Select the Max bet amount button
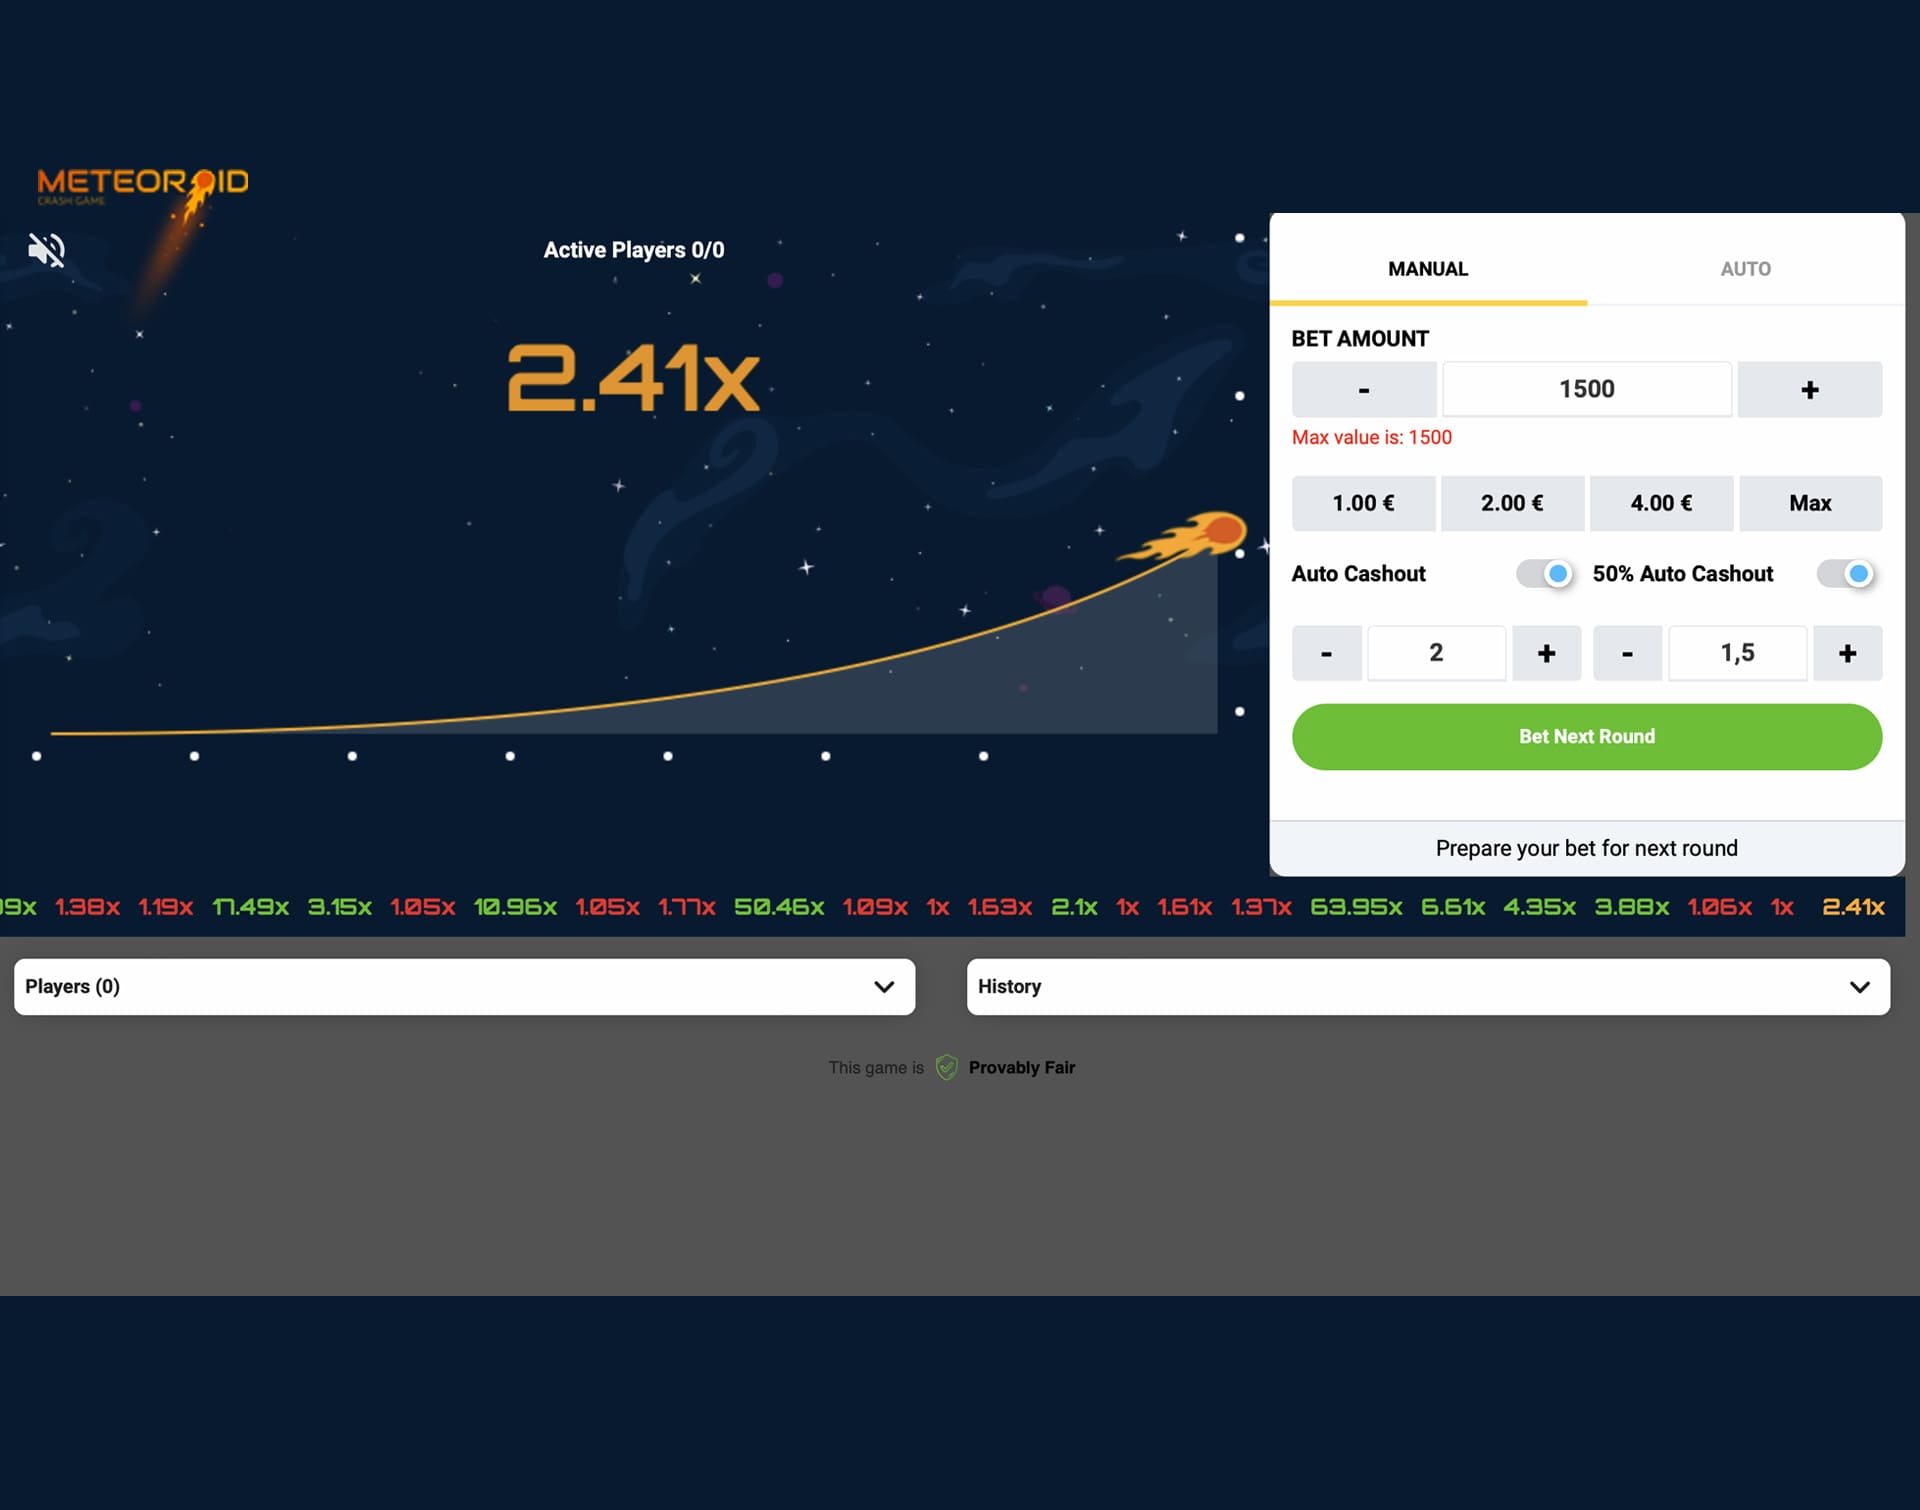This screenshot has height=1510, width=1920. click(1809, 502)
